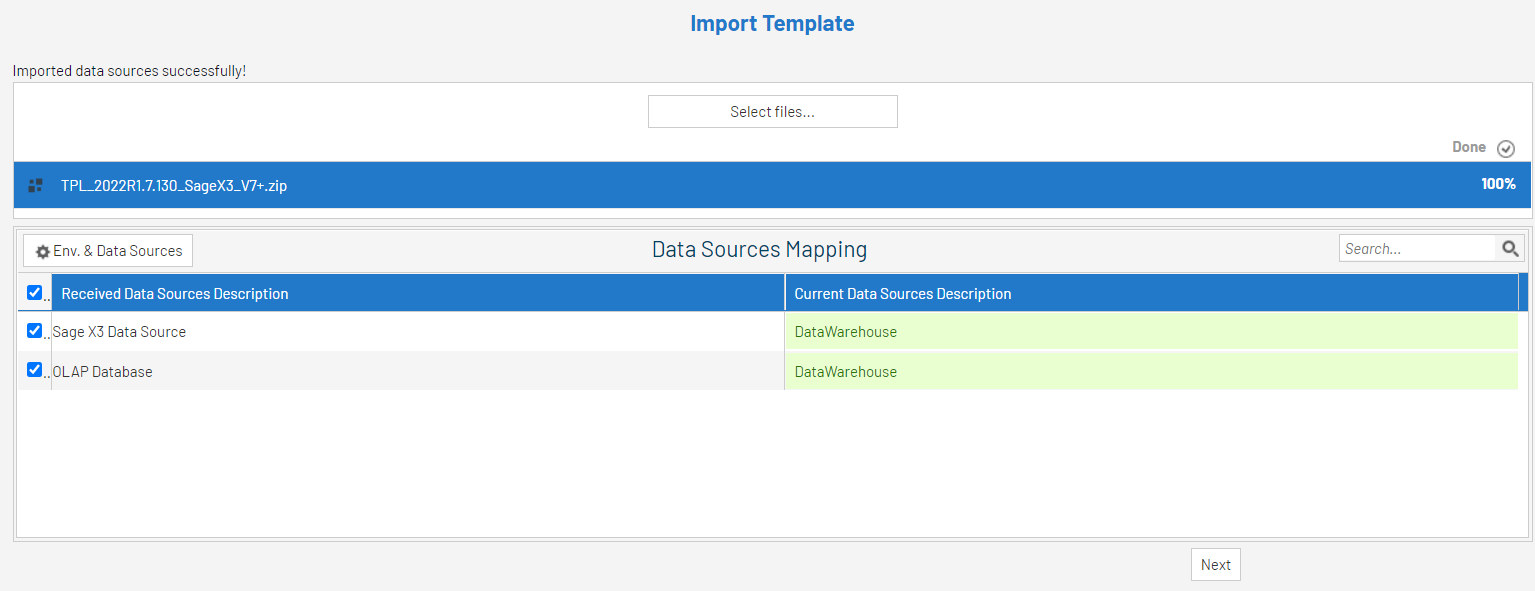Uncheck the OLAP Database row checkbox

pos(35,370)
